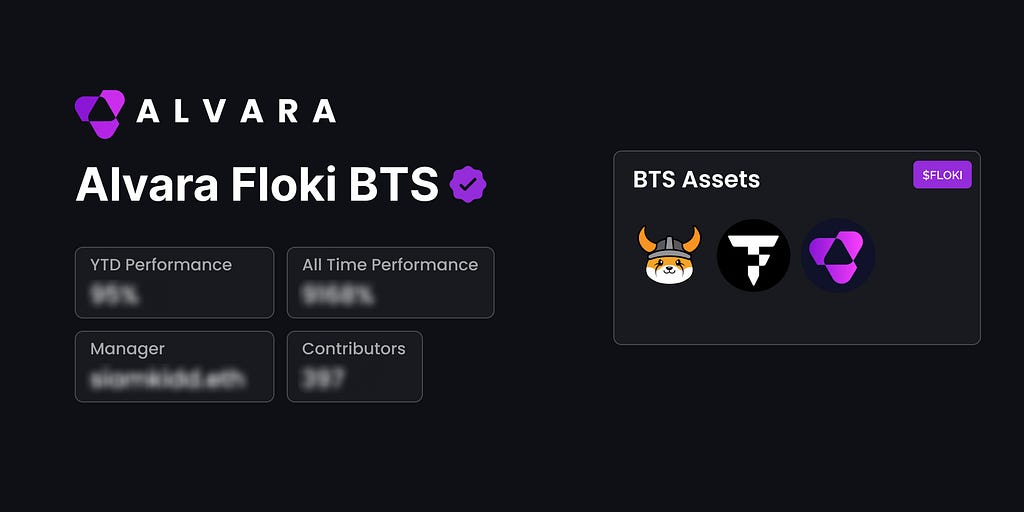Click the blurred All Time Performance value
Image resolution: width=1024 pixels, height=512 pixels.
(x=338, y=296)
